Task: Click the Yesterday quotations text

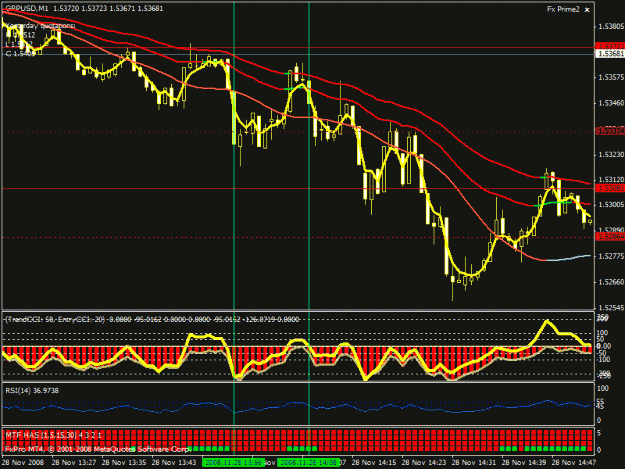Action: (x=41, y=26)
